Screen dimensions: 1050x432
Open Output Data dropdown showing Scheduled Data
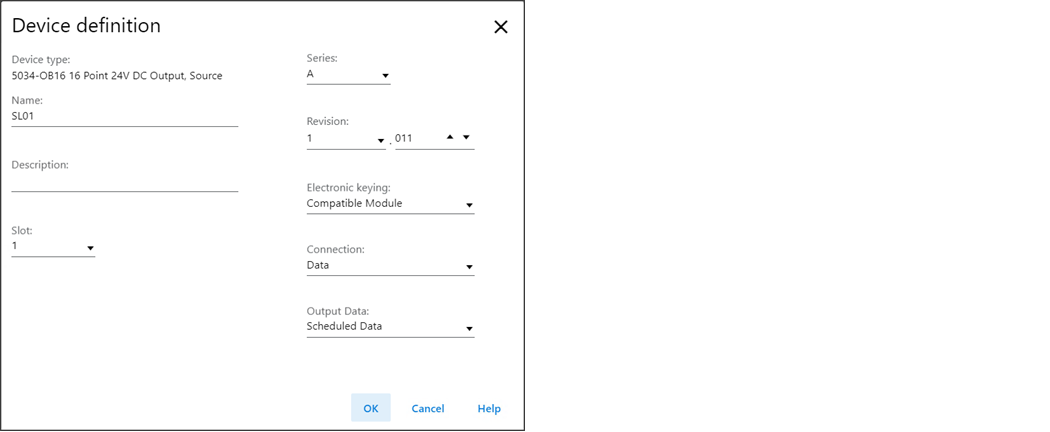pos(390,327)
